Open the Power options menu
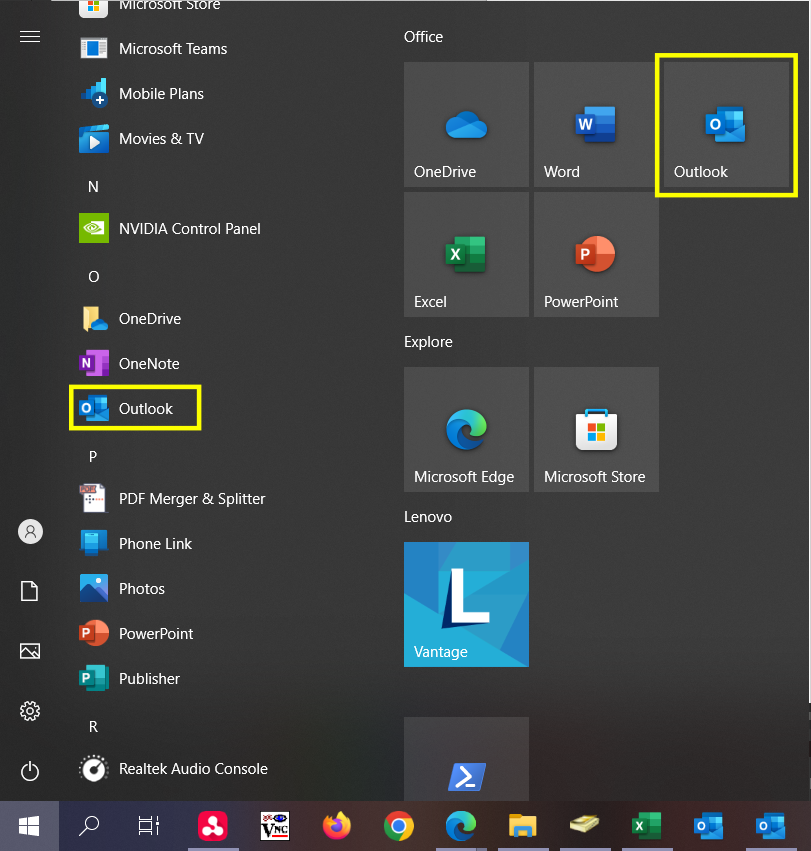The width and height of the screenshot is (811, 851). [30, 771]
